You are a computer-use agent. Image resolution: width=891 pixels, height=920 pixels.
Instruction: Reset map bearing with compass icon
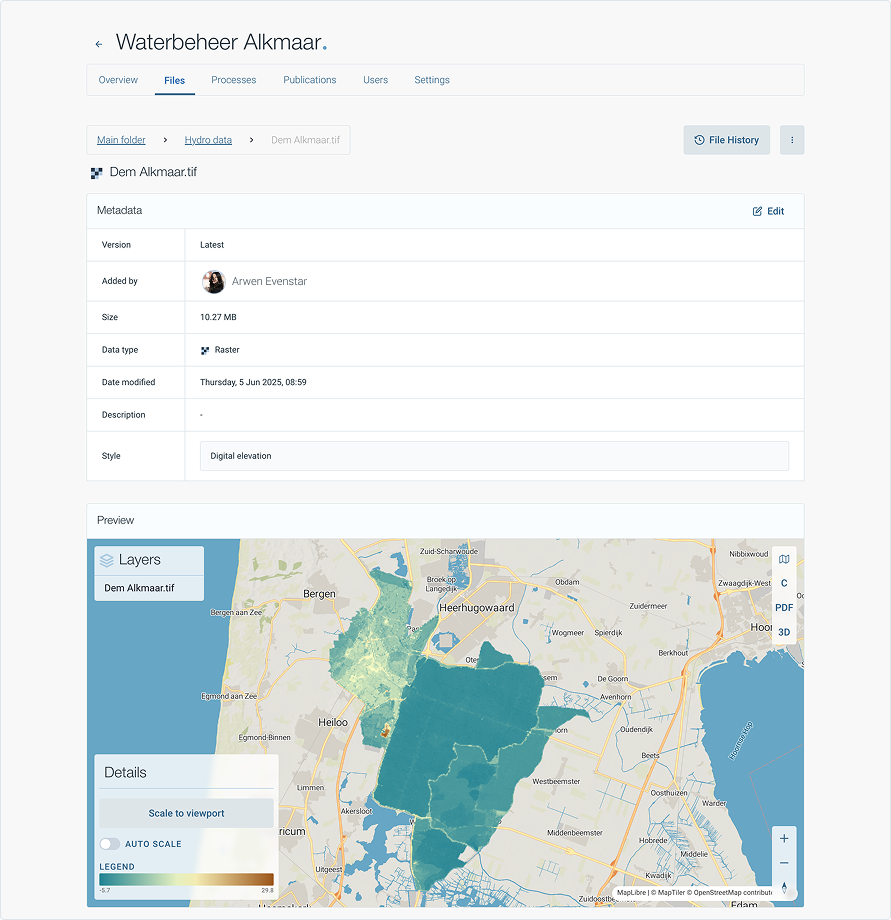784,887
